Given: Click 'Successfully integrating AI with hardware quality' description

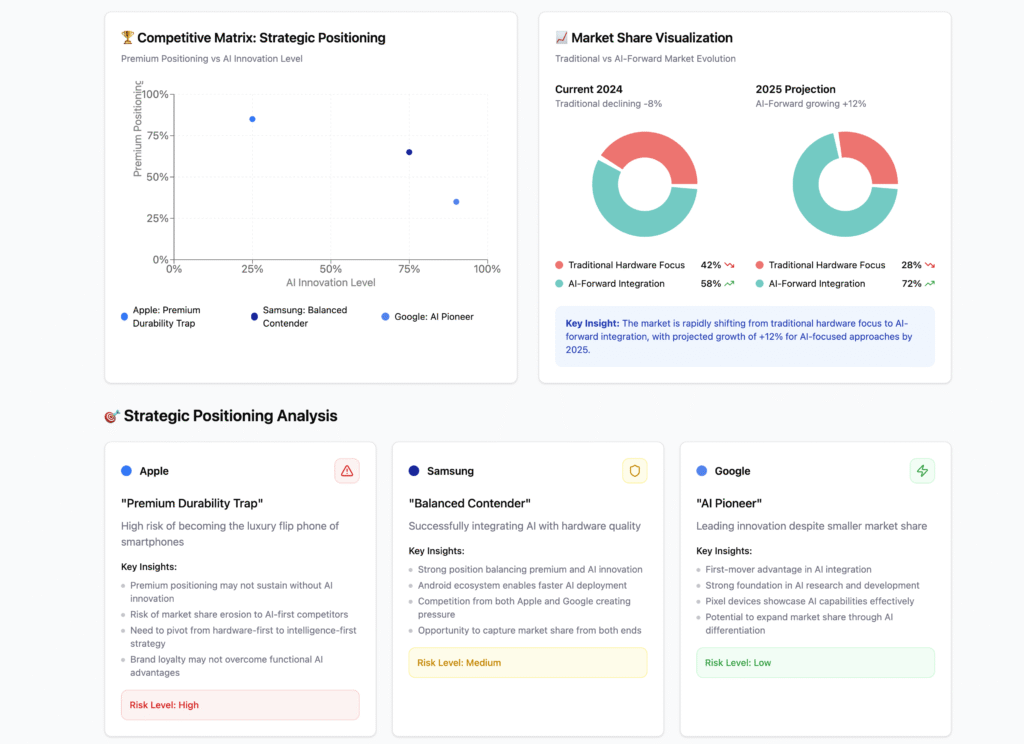Looking at the screenshot, I should tap(524, 526).
